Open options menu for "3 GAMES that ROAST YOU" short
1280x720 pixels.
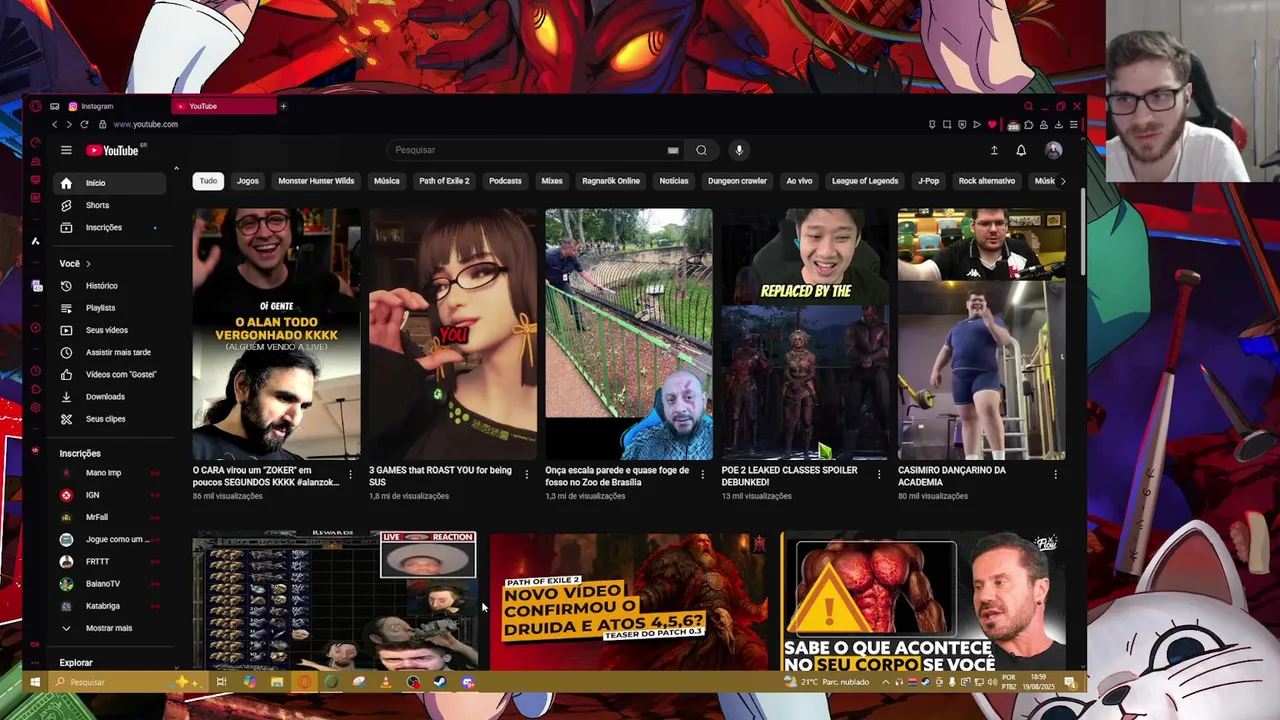(x=527, y=474)
